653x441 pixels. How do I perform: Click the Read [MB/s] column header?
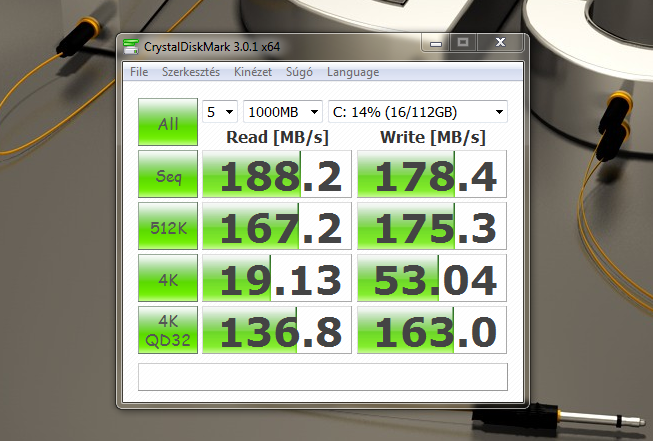pyautogui.click(x=277, y=137)
